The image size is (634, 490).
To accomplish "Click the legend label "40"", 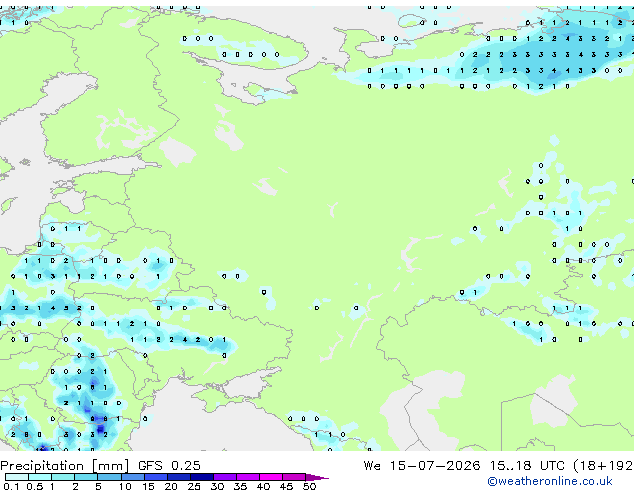I will tap(263, 486).
